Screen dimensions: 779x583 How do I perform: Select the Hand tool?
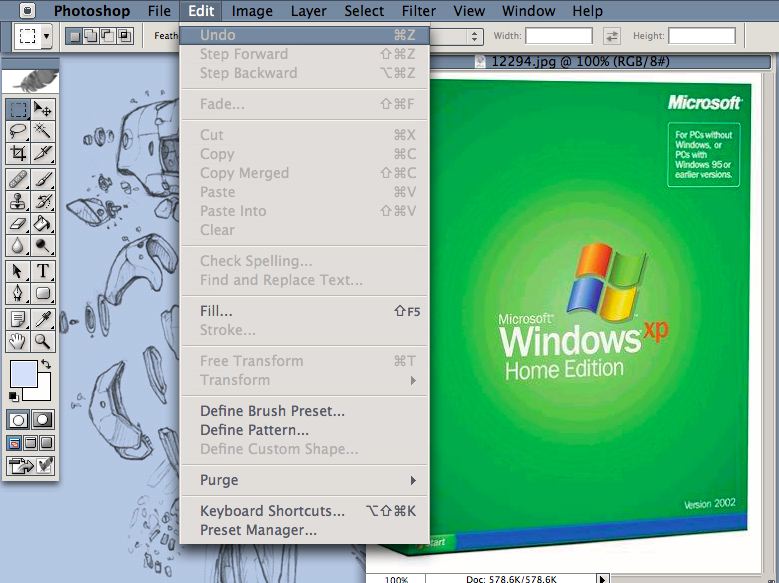click(x=18, y=341)
